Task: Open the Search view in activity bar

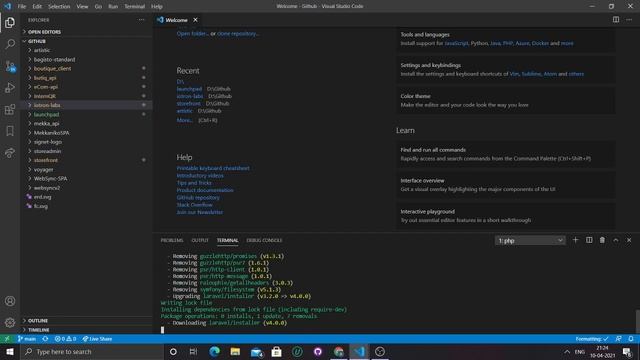Action: click(x=10, y=44)
